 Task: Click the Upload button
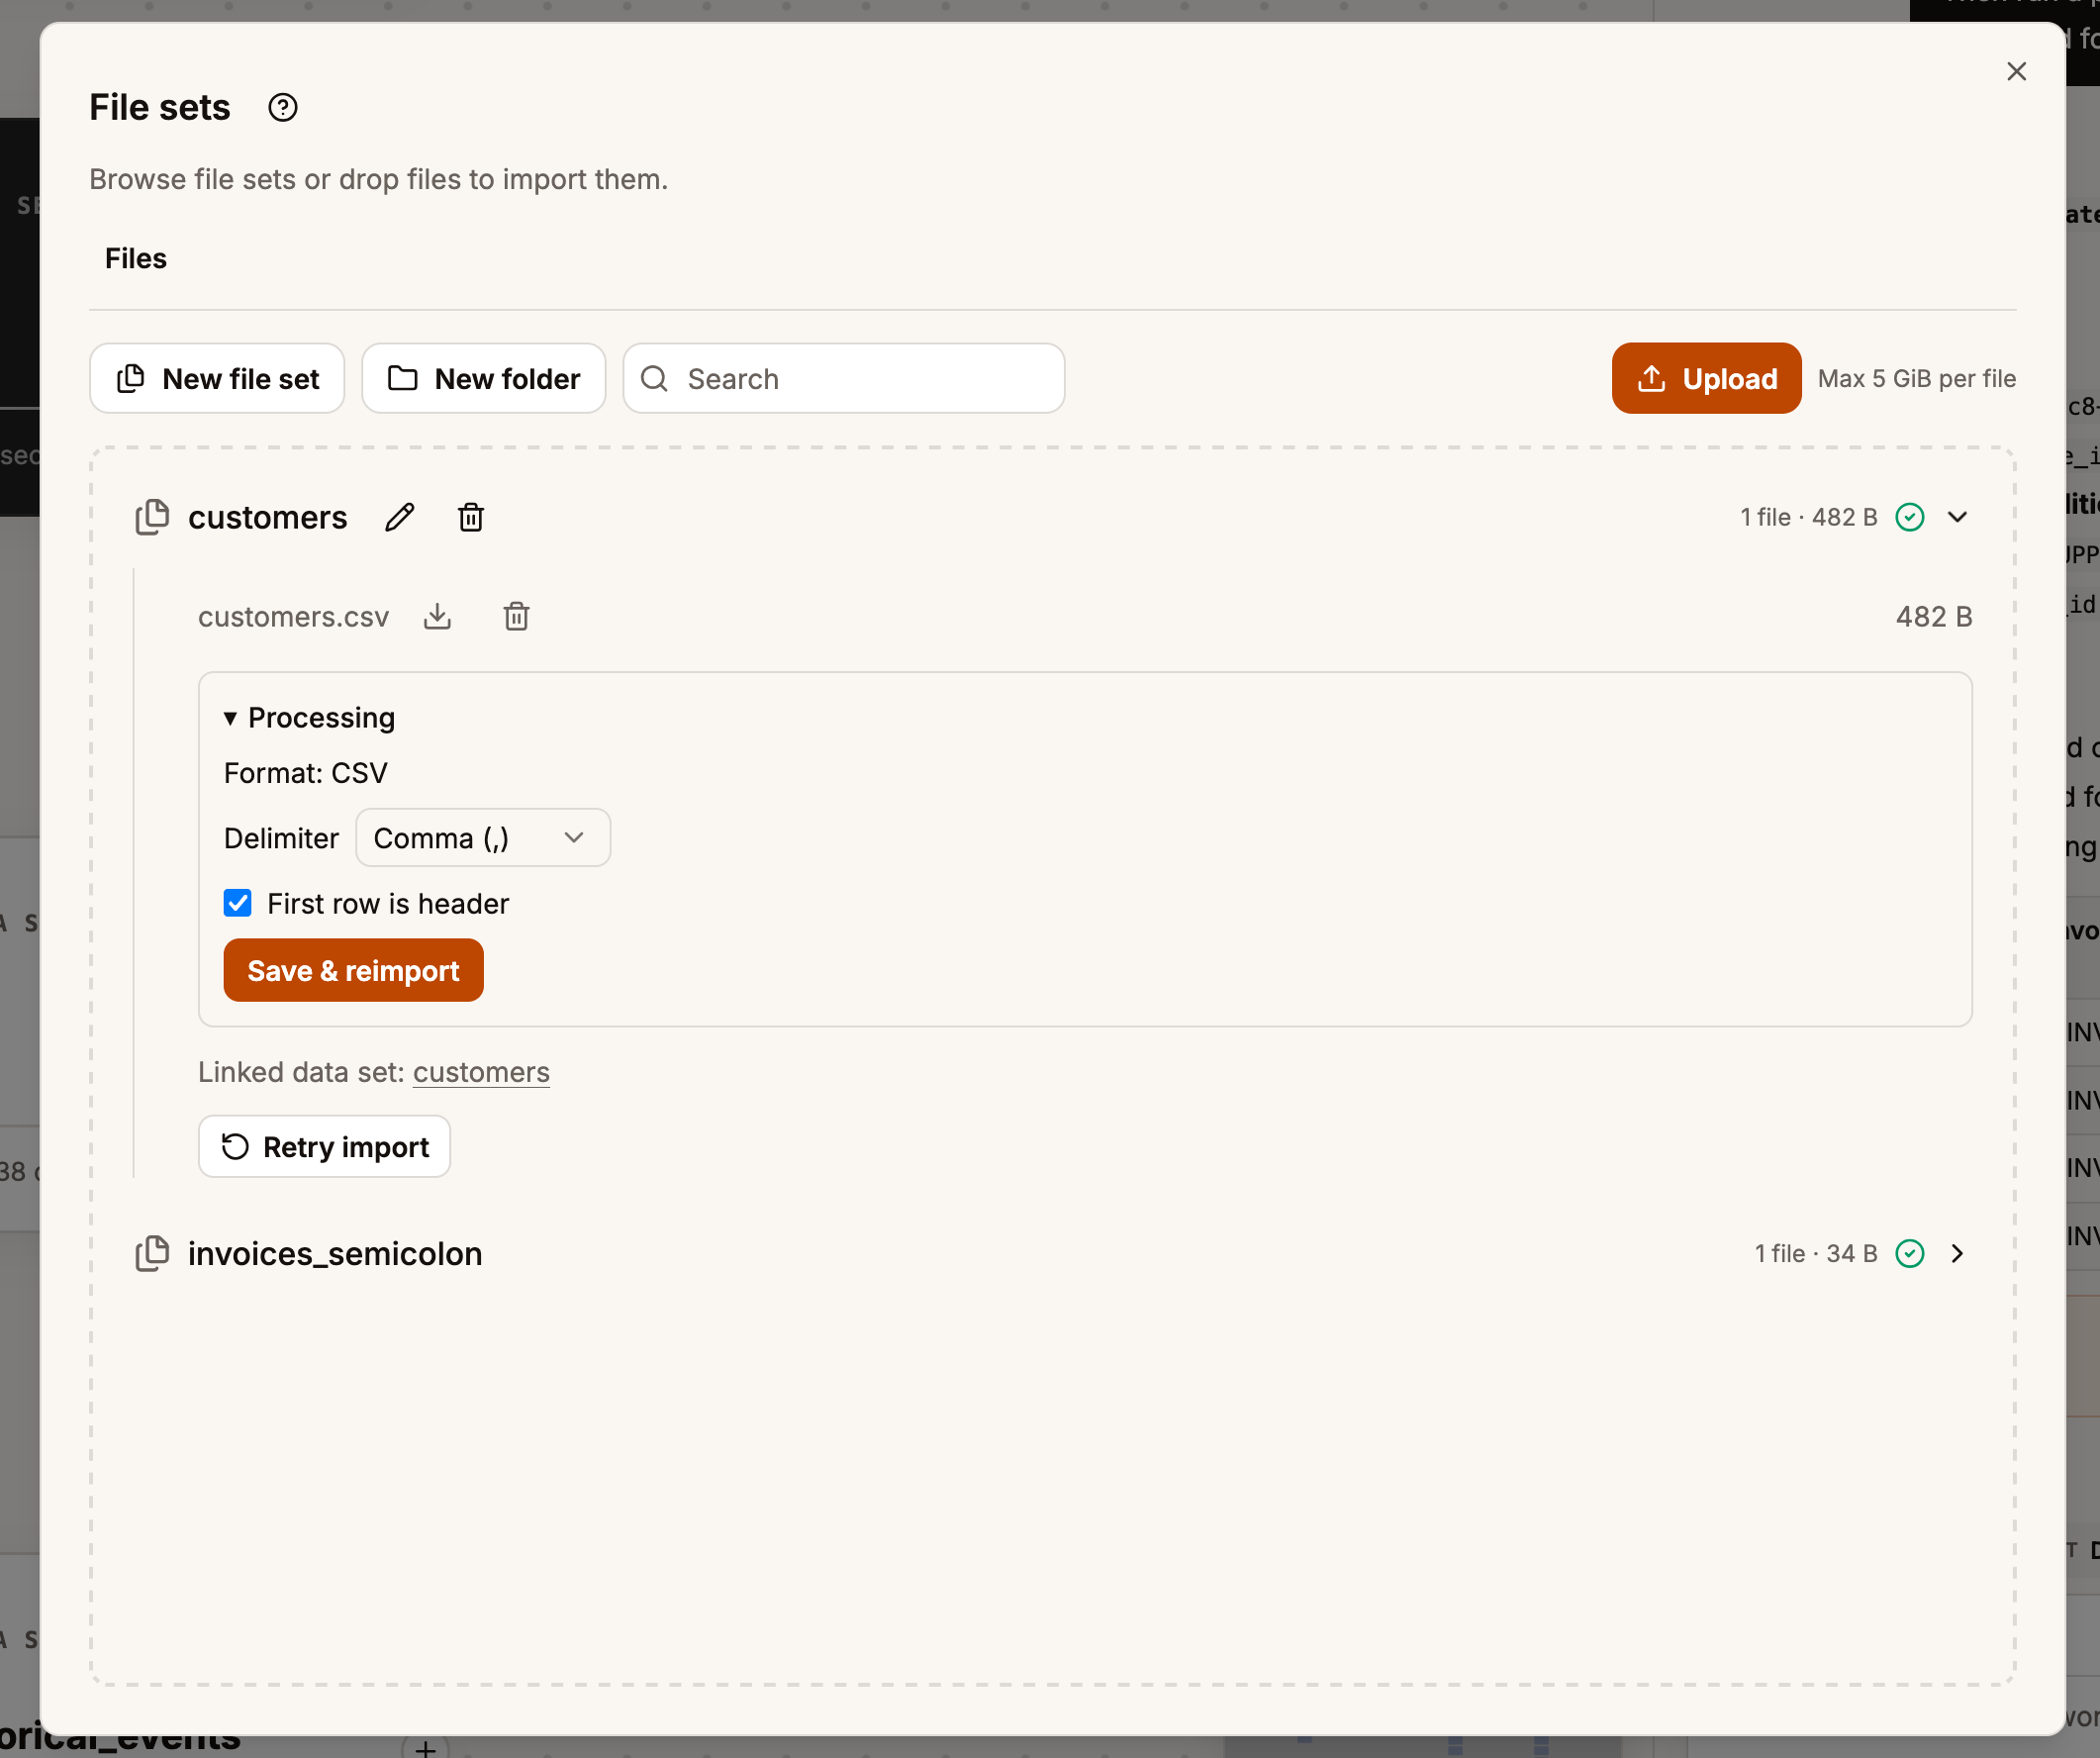[1706, 378]
